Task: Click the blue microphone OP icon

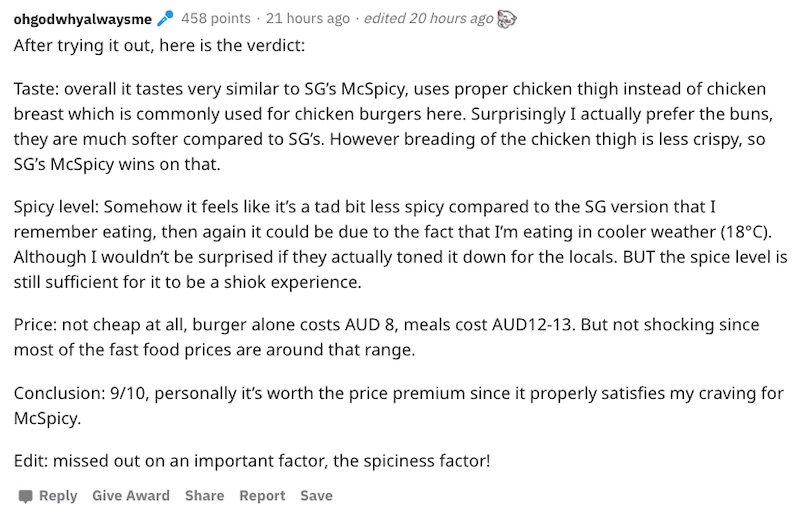Action: tap(165, 19)
